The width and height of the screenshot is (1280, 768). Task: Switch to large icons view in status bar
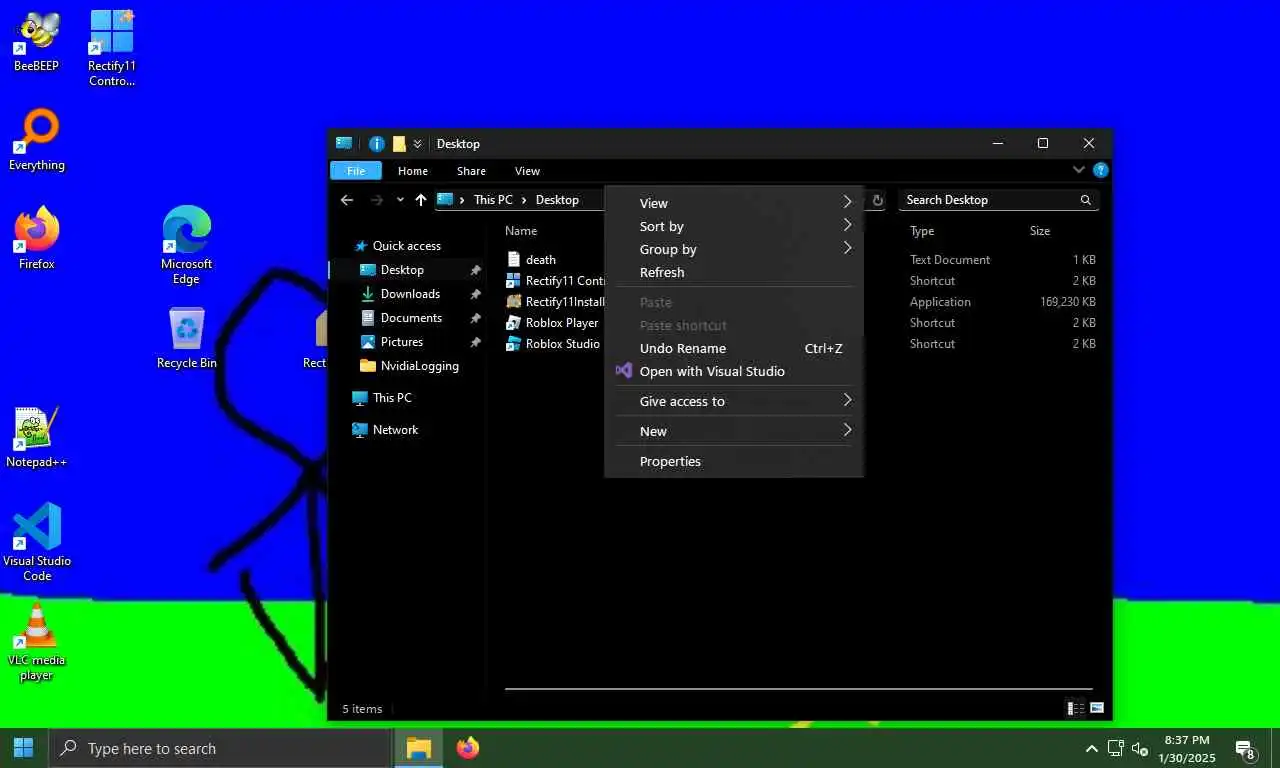(1097, 708)
